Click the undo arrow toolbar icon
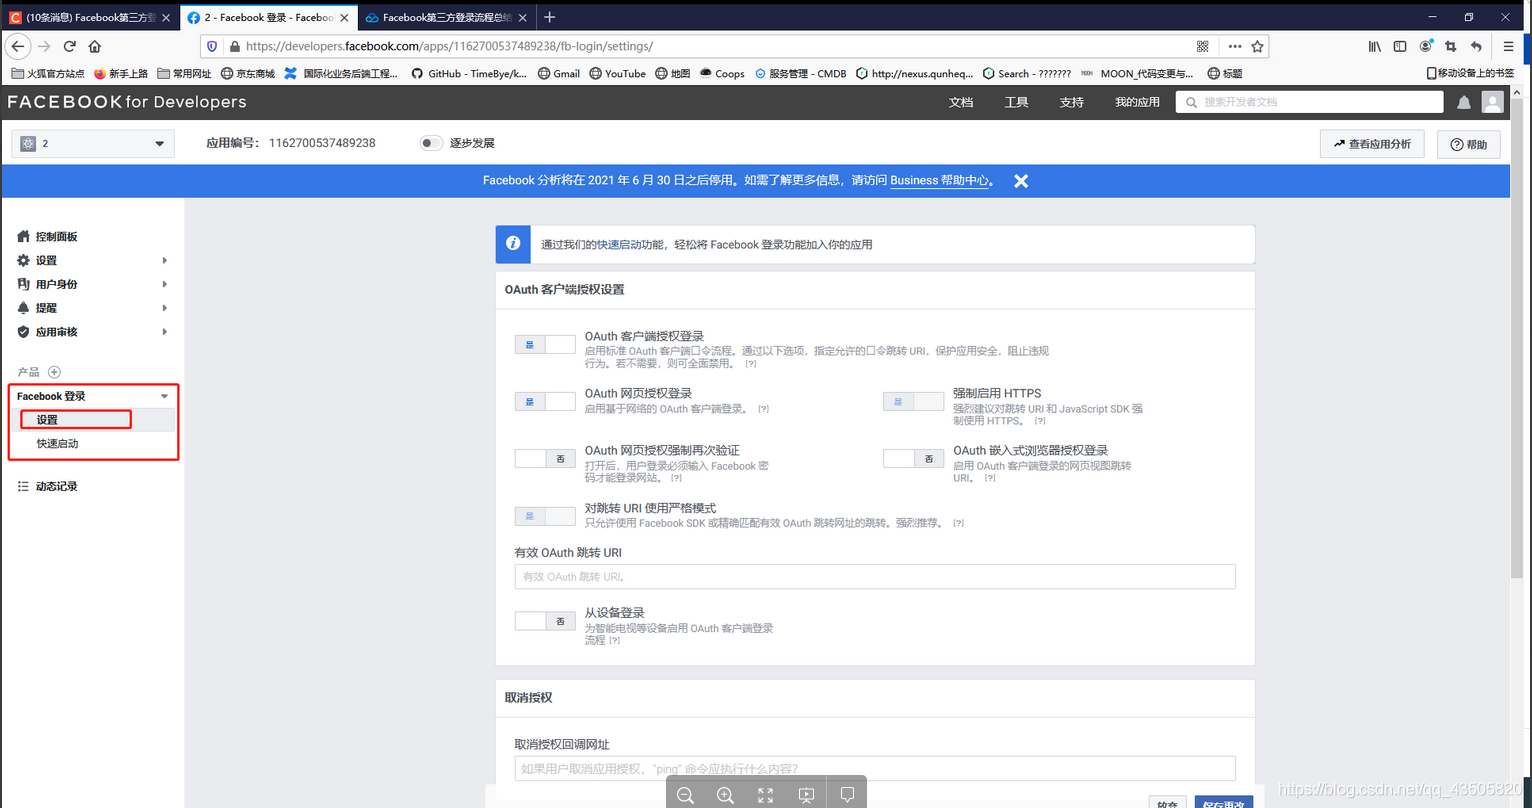This screenshot has width=1532, height=808. pyautogui.click(x=1476, y=46)
